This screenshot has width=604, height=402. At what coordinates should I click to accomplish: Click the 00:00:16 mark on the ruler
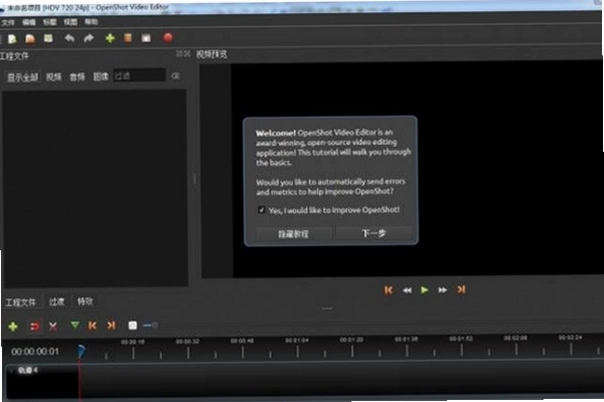tap(133, 342)
